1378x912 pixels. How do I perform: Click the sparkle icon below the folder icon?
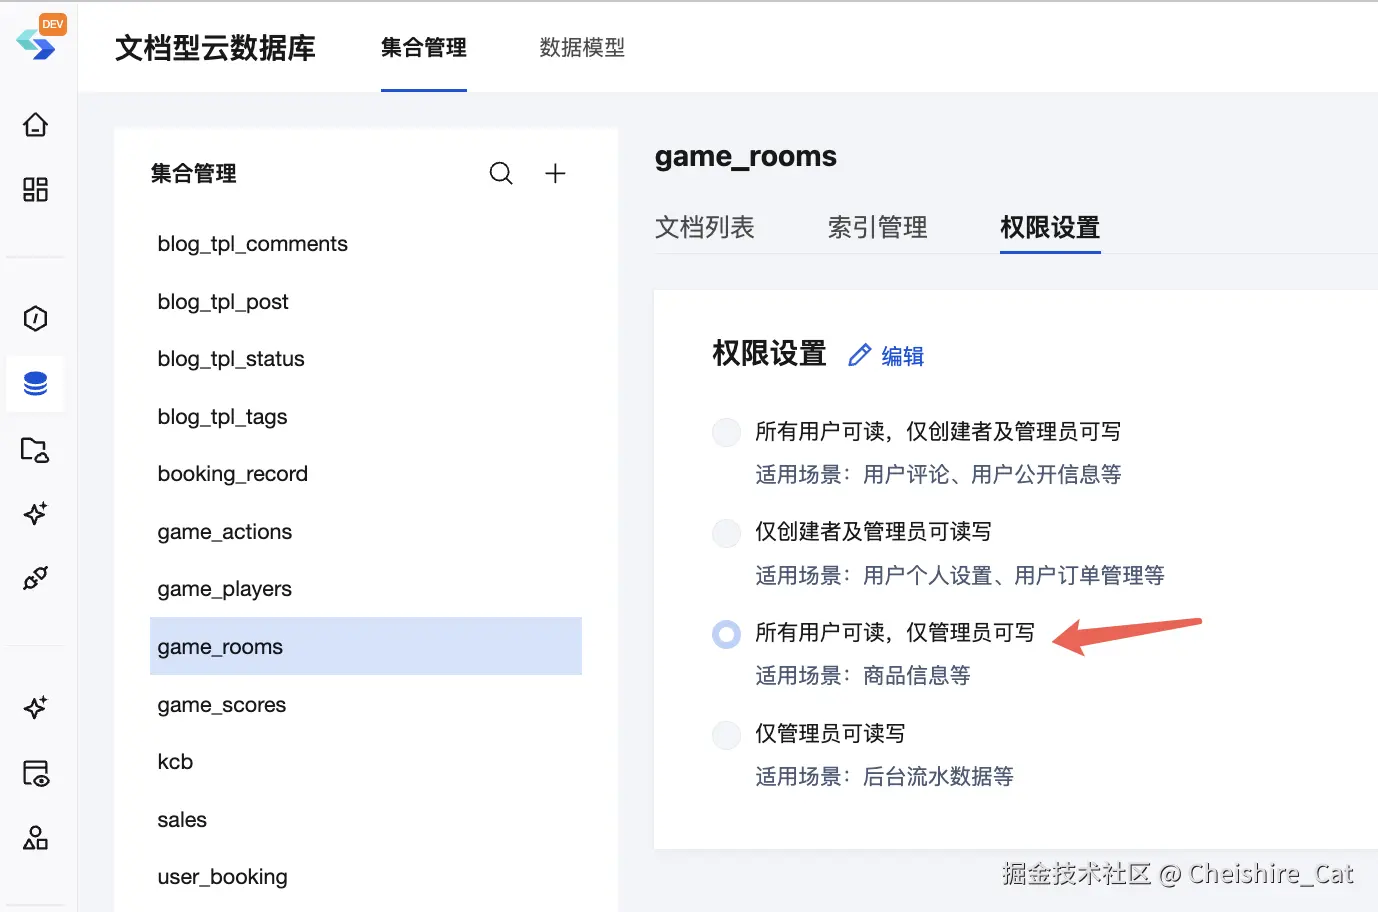tap(36, 514)
